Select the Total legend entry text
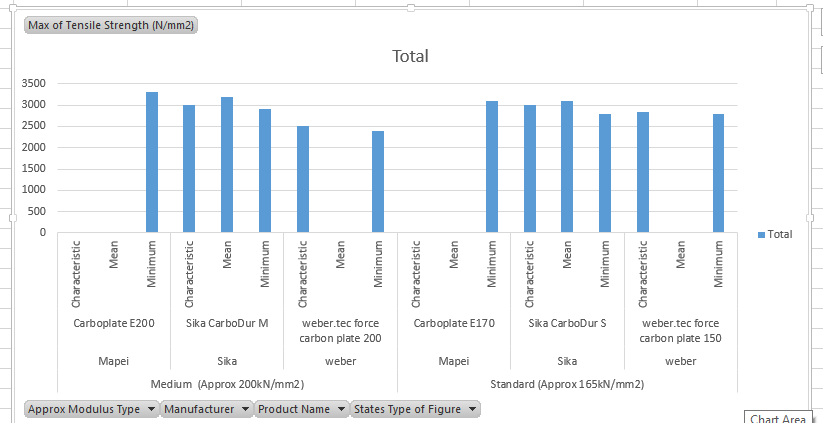The image size is (823, 423). [780, 234]
